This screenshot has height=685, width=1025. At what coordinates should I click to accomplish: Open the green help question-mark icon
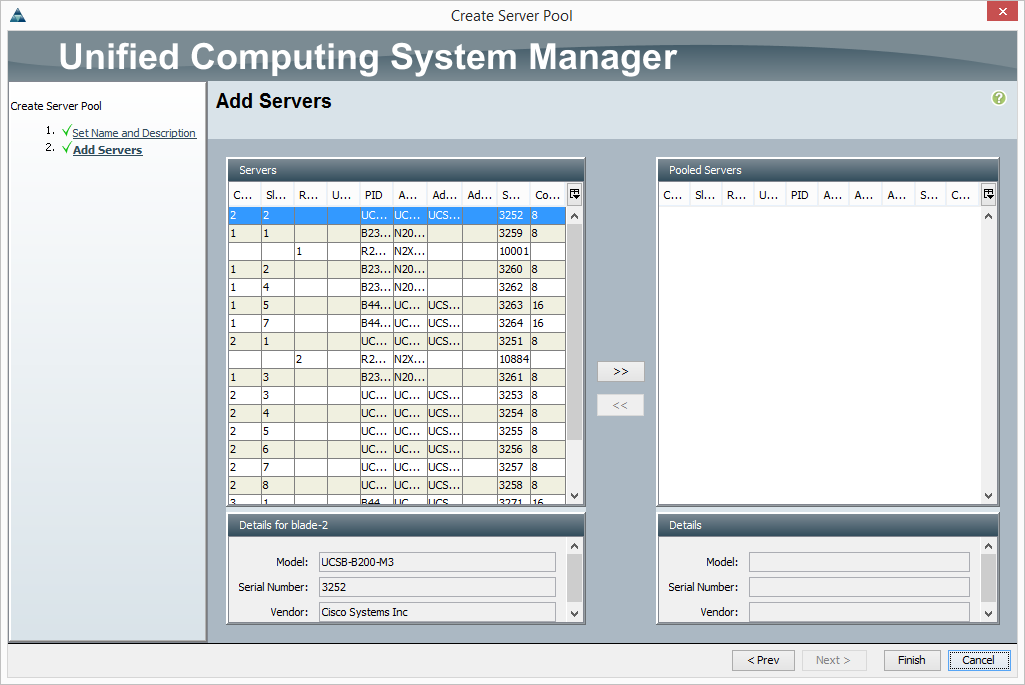(x=998, y=98)
